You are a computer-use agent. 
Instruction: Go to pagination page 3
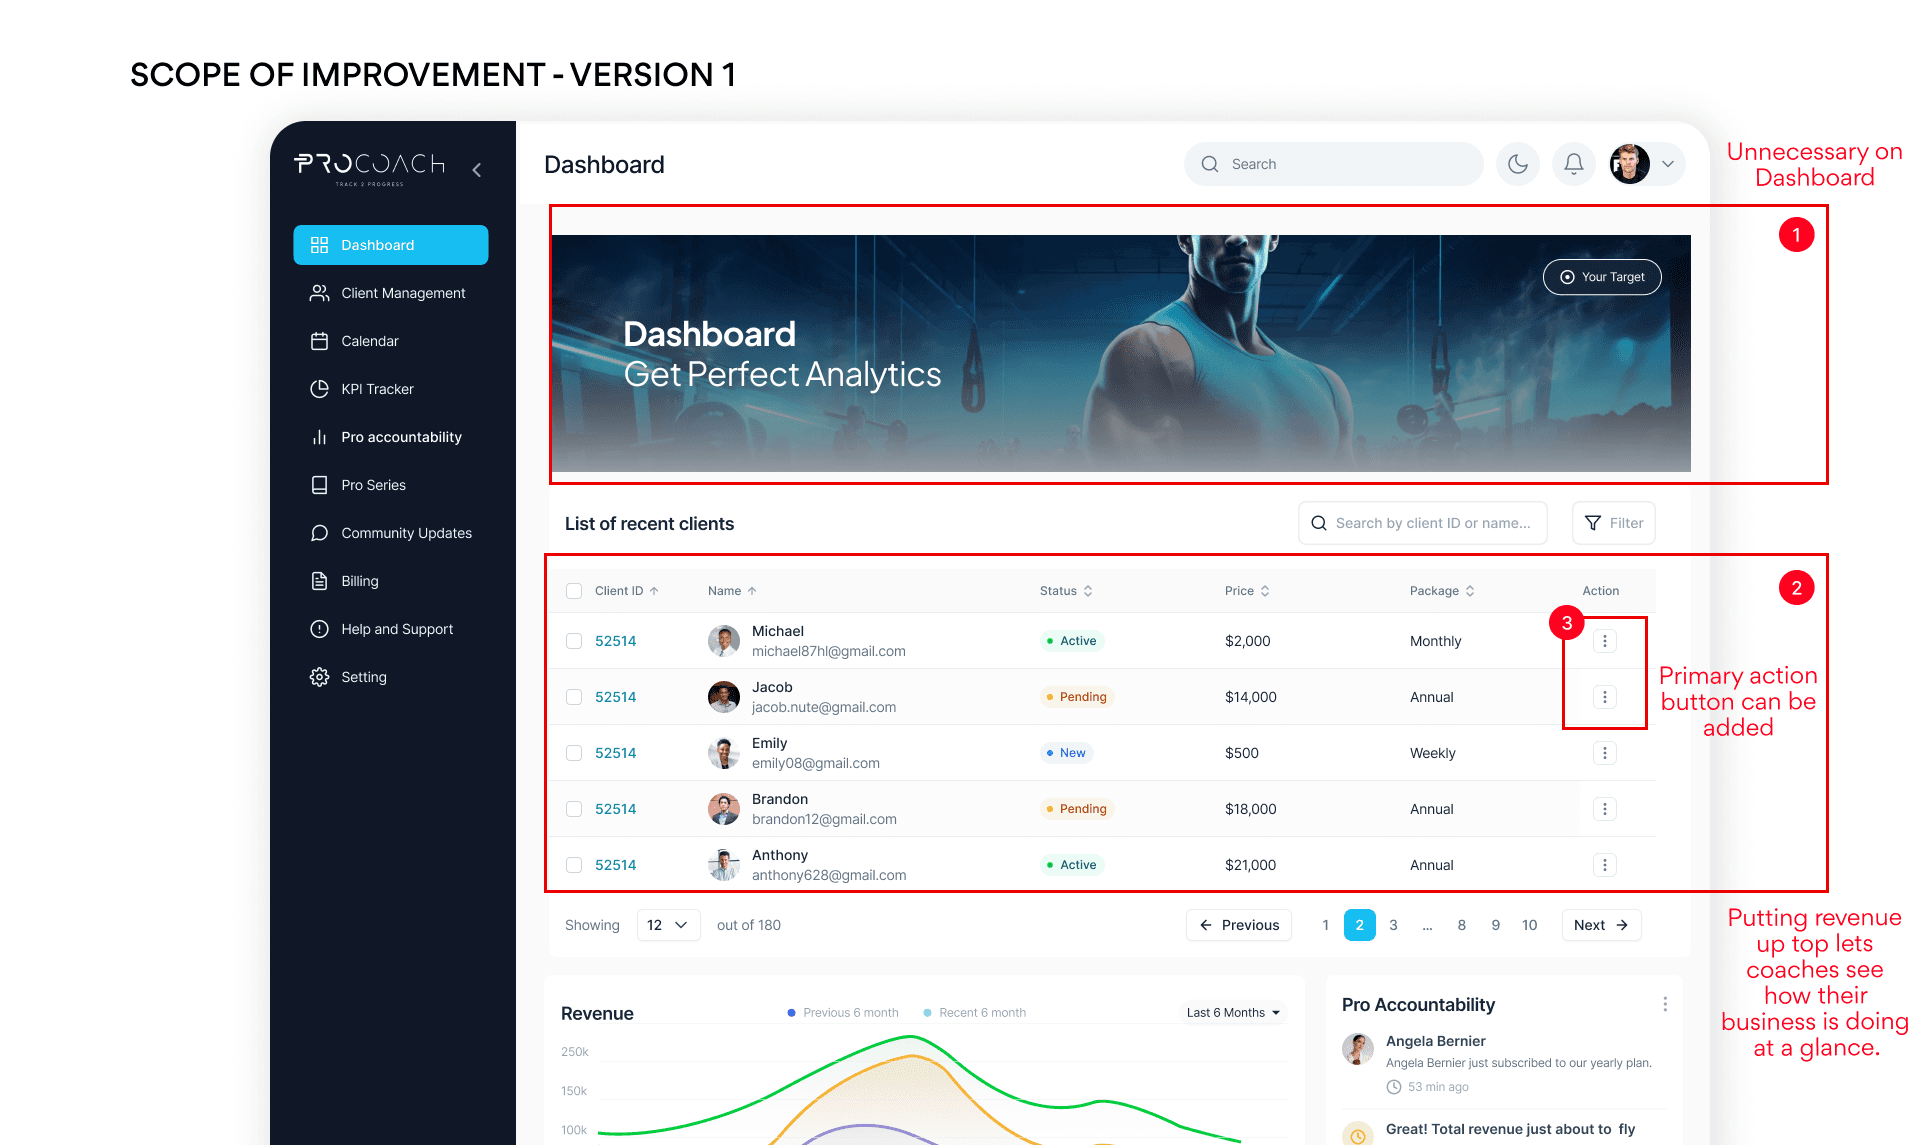[1393, 925]
